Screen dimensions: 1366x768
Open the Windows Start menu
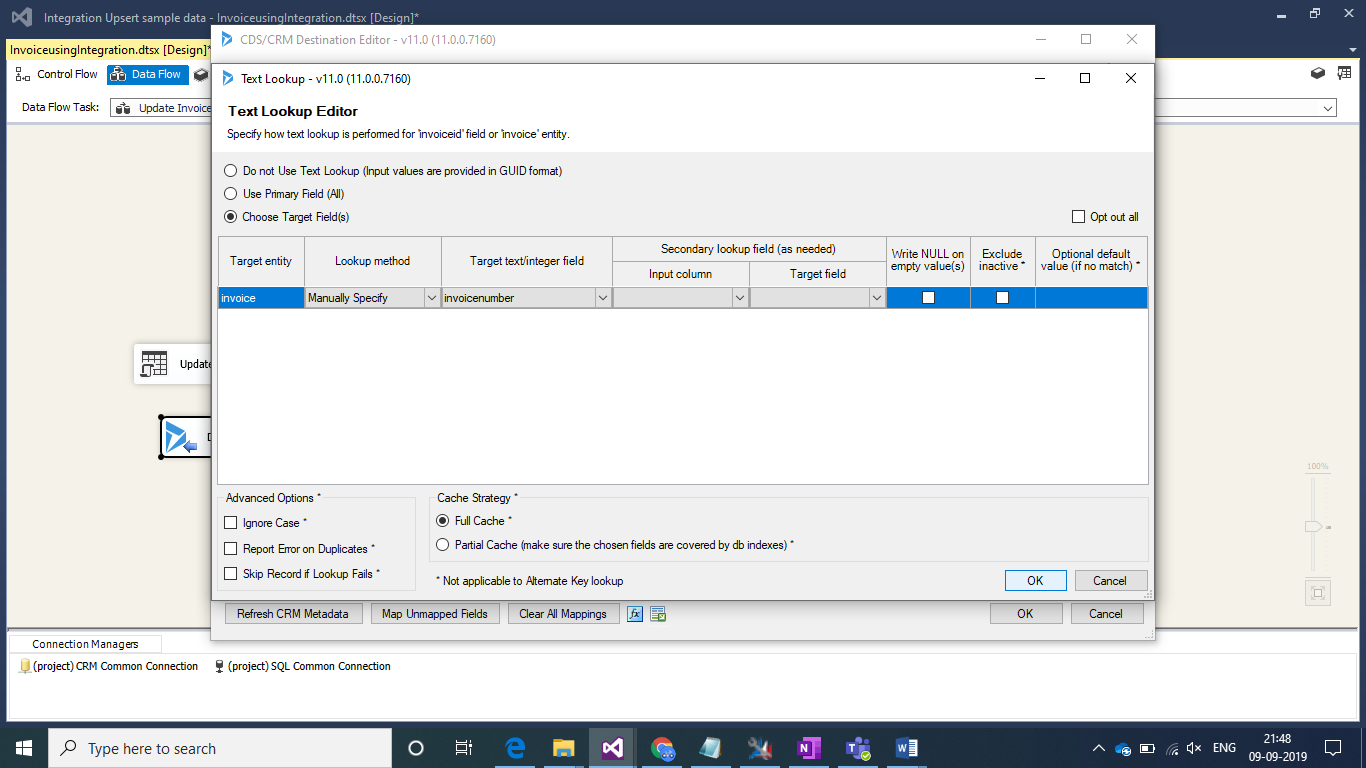click(24, 748)
